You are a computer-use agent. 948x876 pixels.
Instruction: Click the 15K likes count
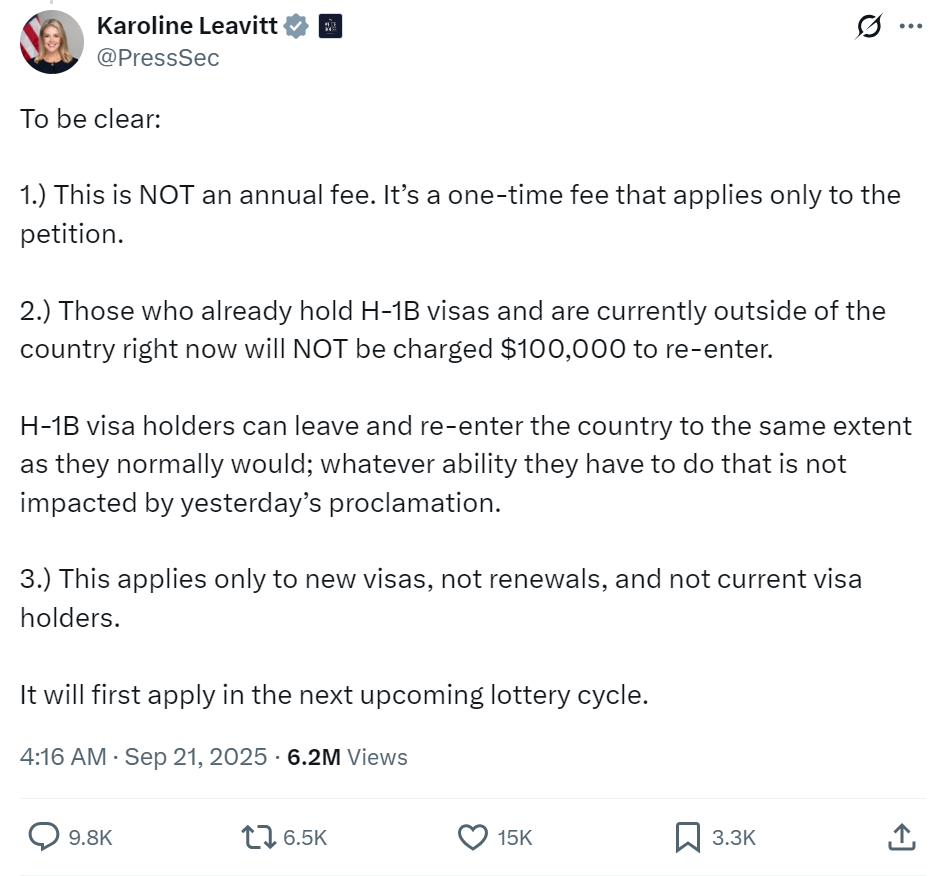point(515,838)
